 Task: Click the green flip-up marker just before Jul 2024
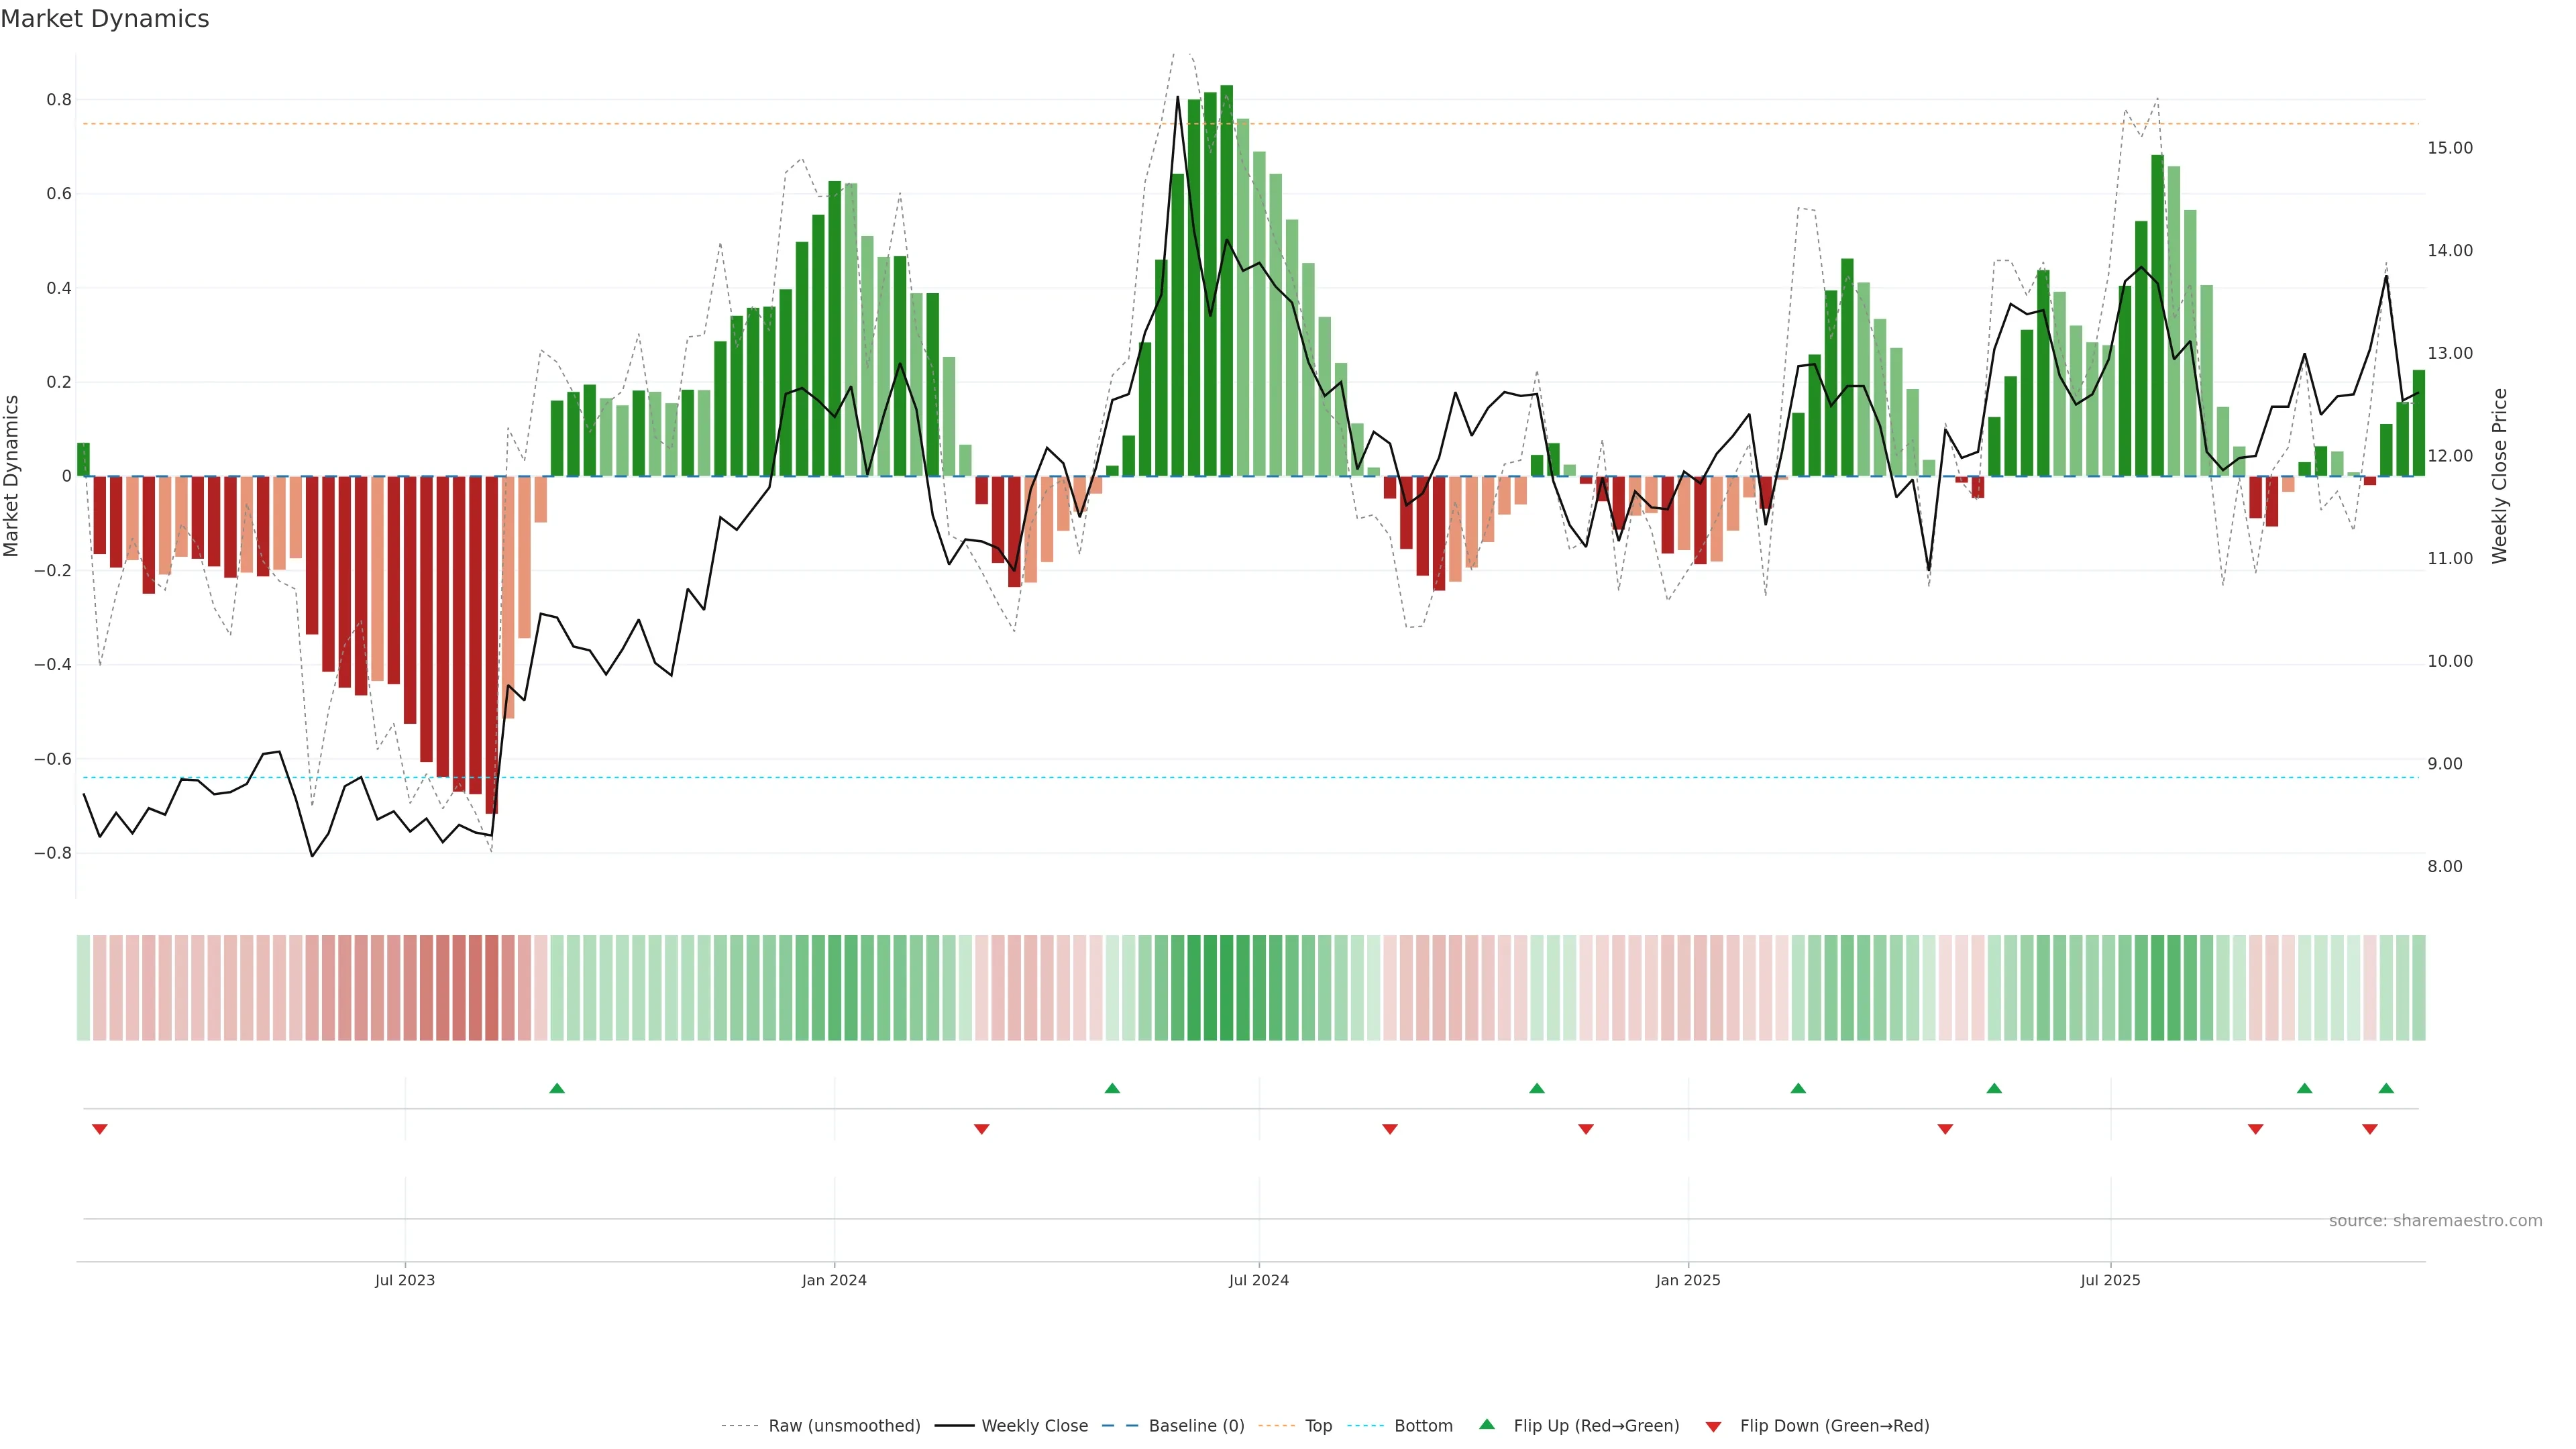[x=1112, y=1088]
